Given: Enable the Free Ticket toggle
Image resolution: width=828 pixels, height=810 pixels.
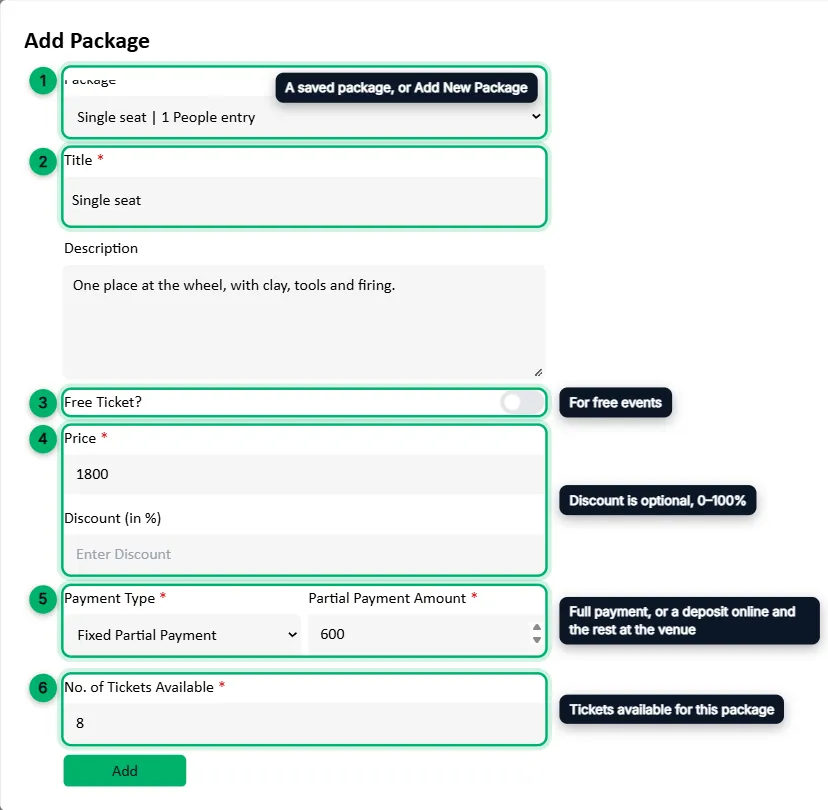Looking at the screenshot, I should point(522,402).
